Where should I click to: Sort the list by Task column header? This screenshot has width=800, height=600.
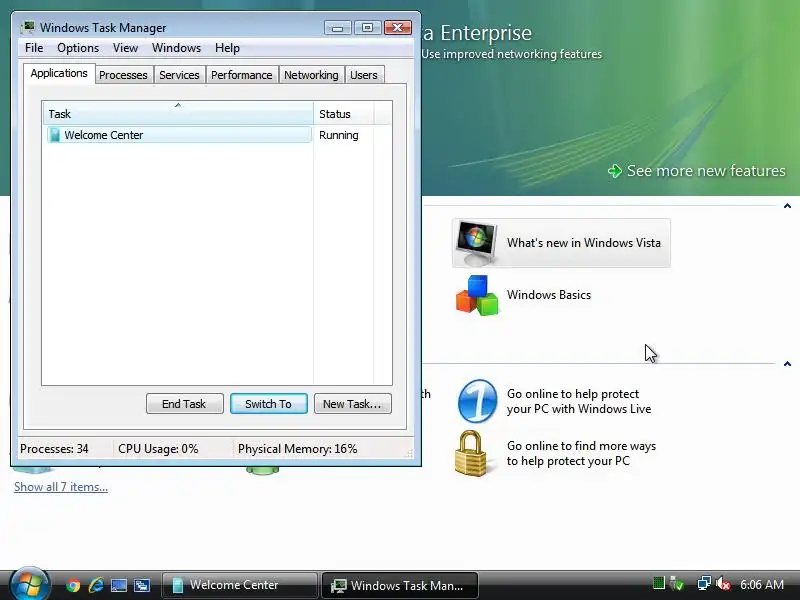point(178,114)
